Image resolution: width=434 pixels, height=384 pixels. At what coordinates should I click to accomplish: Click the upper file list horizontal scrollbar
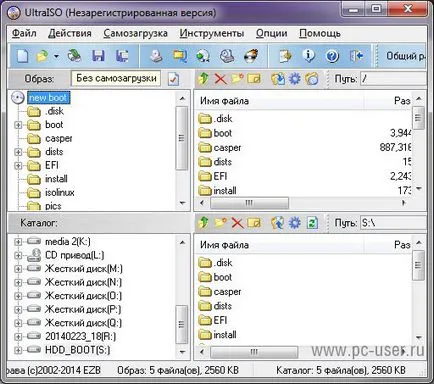pyautogui.click(x=249, y=203)
